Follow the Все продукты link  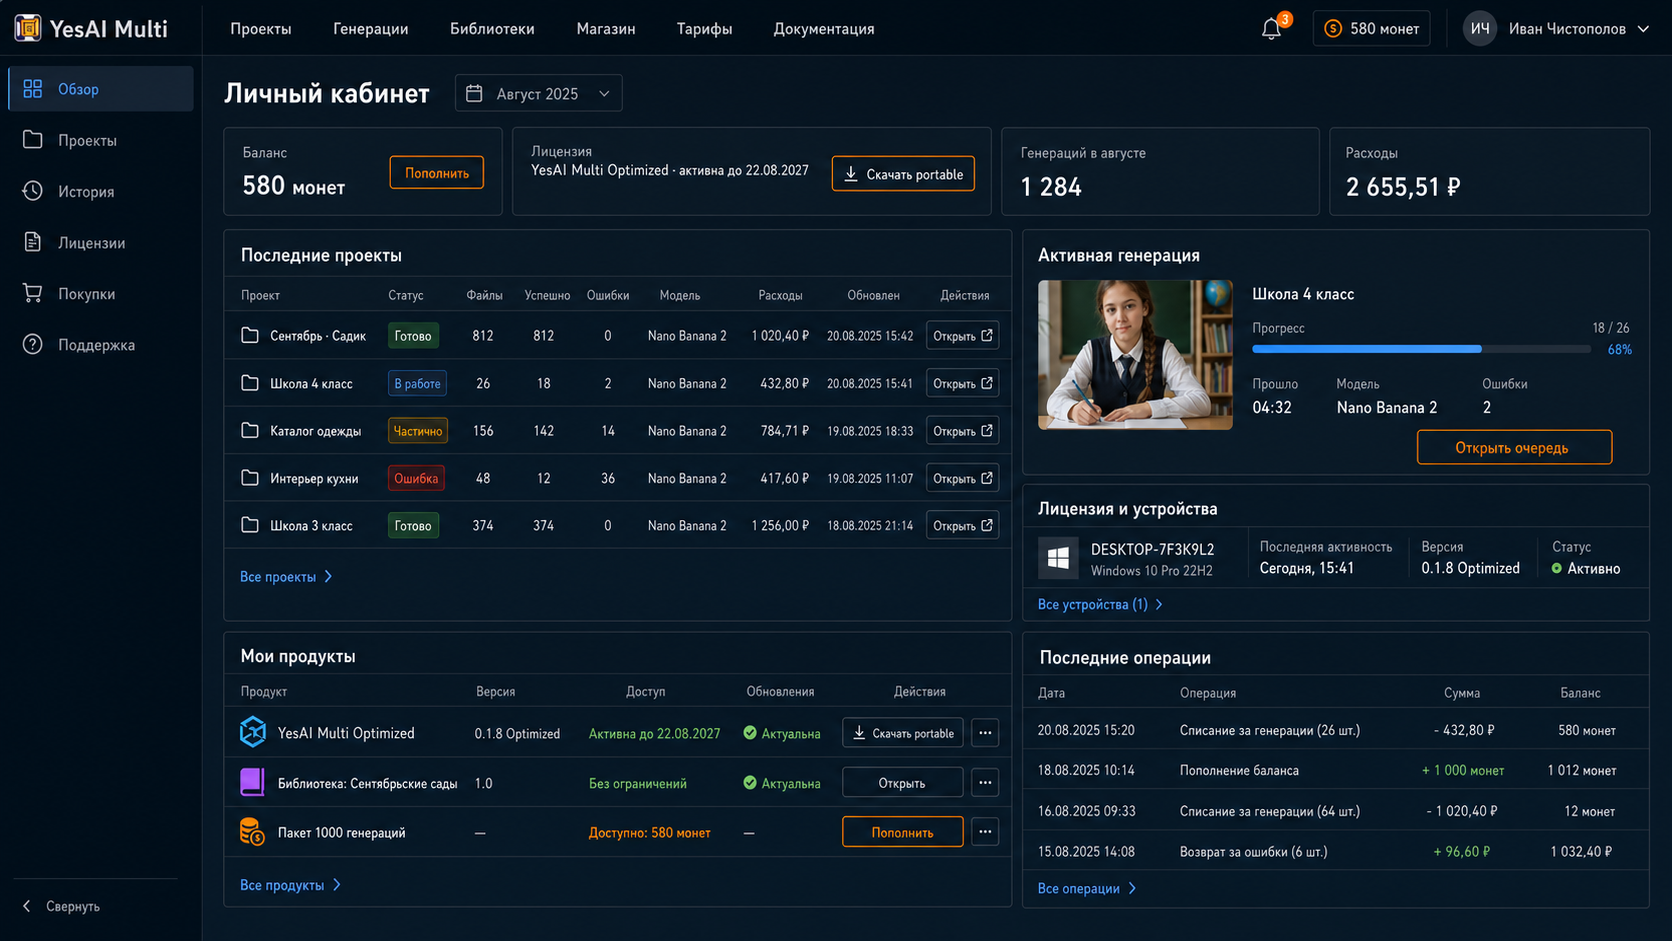[291, 885]
